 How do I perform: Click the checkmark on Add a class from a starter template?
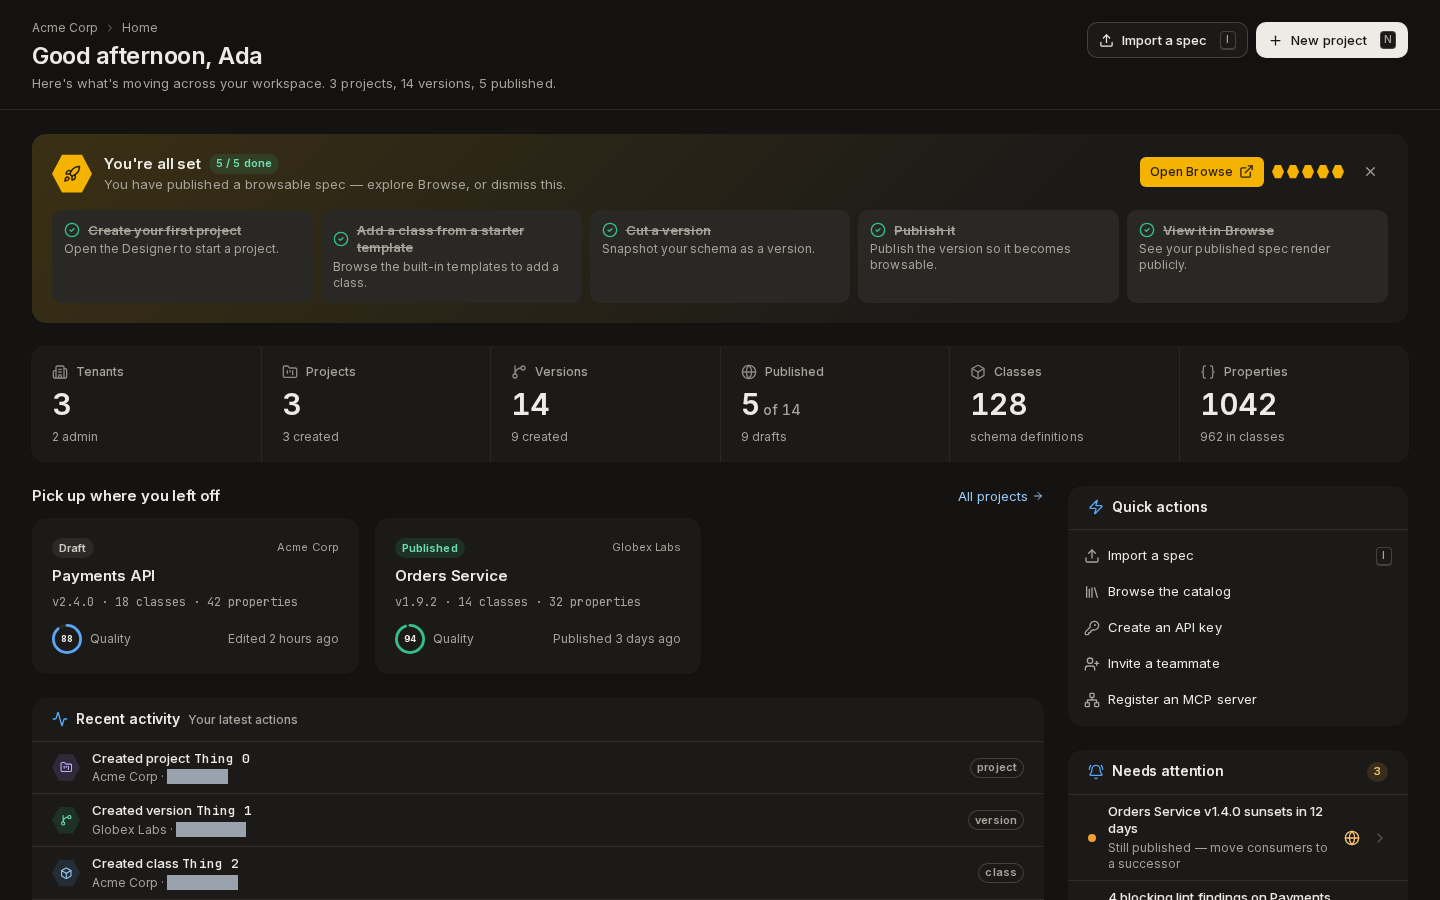pos(341,239)
